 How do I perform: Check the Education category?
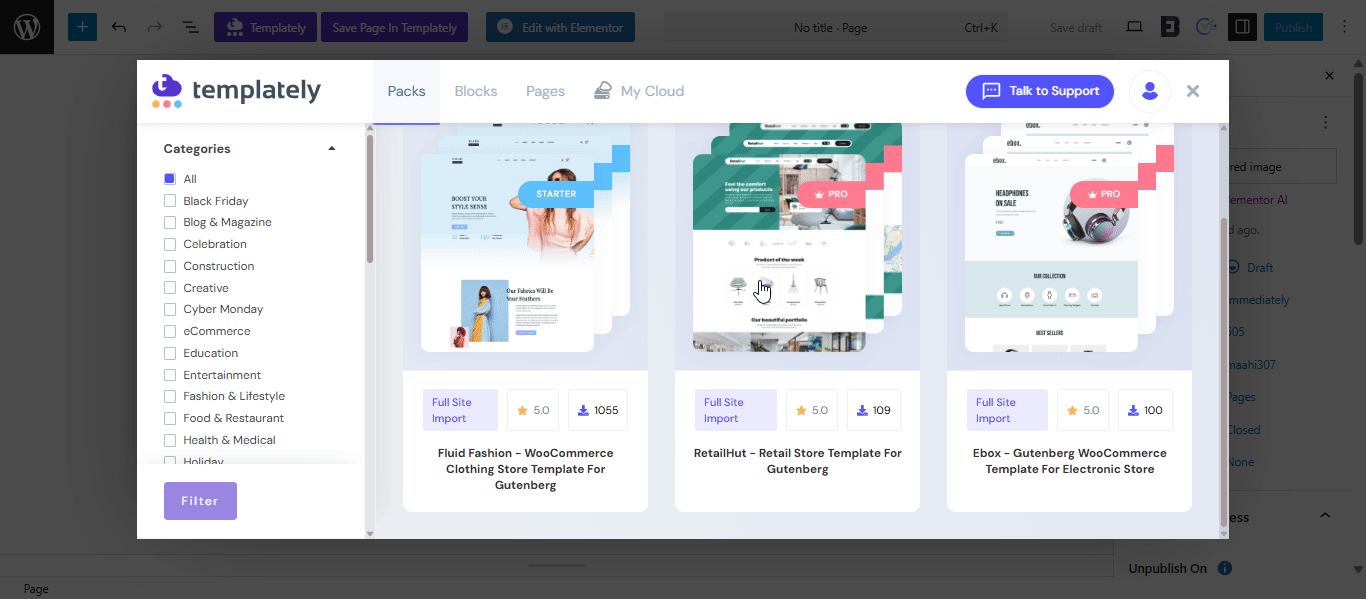[170, 353]
